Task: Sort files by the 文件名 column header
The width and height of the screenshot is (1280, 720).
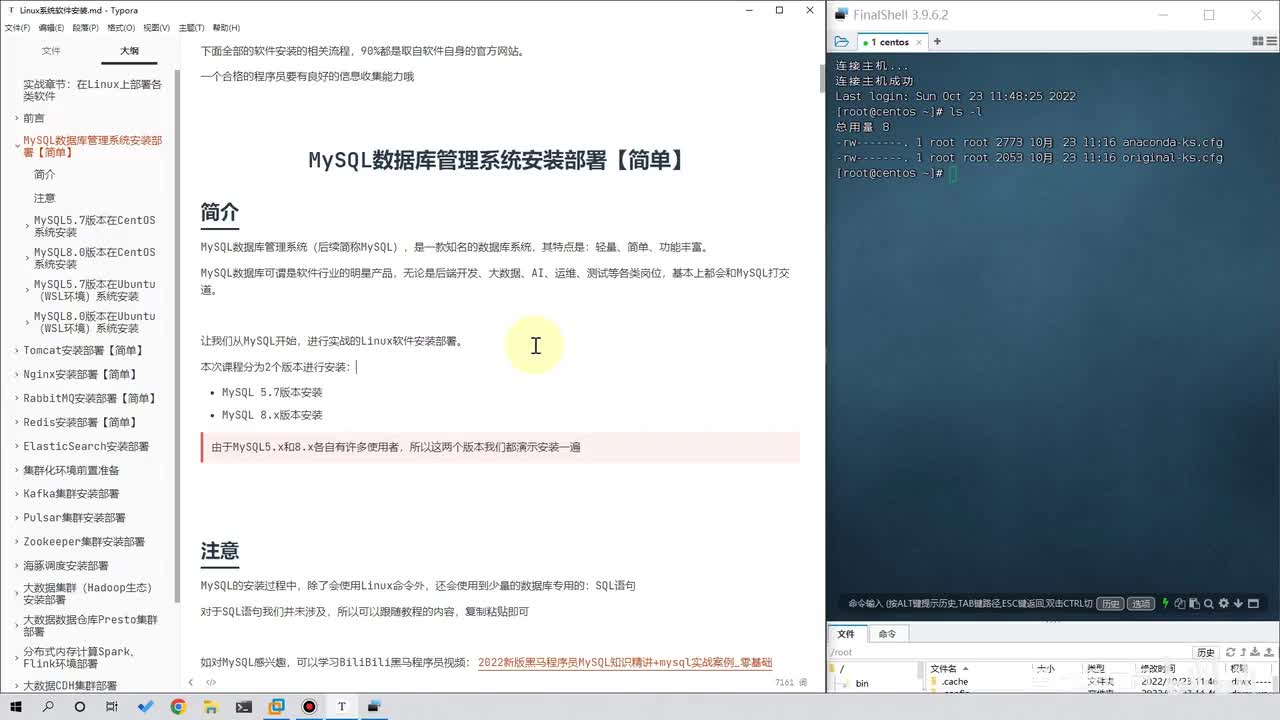Action: pos(943,668)
